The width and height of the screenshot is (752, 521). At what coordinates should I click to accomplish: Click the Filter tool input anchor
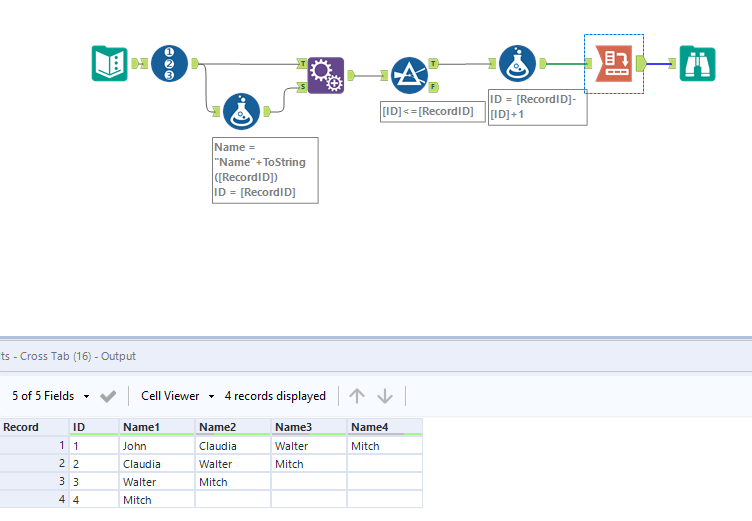(385, 75)
